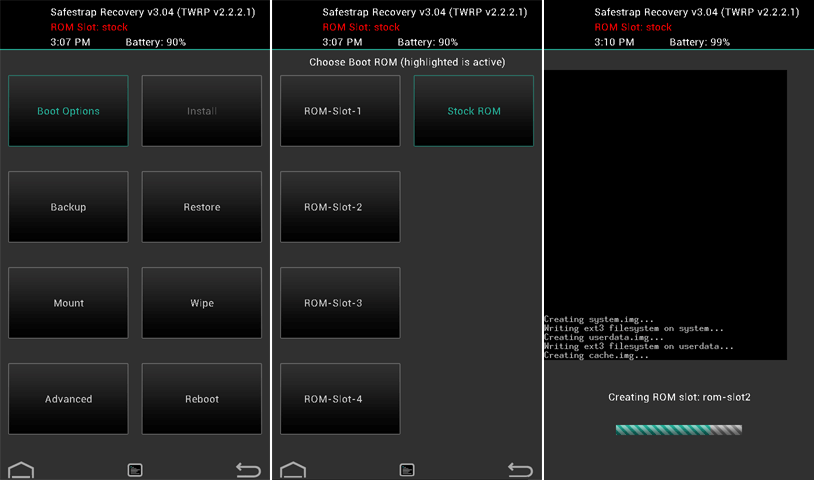Click '3:10 PM' time text
Viewport: 815px width, 480px height.
614,42
